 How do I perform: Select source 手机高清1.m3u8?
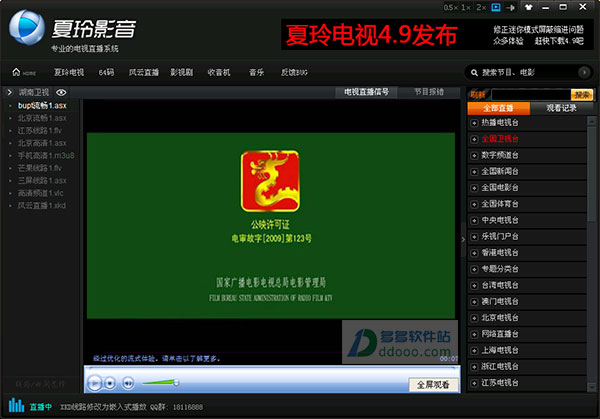click(46, 155)
